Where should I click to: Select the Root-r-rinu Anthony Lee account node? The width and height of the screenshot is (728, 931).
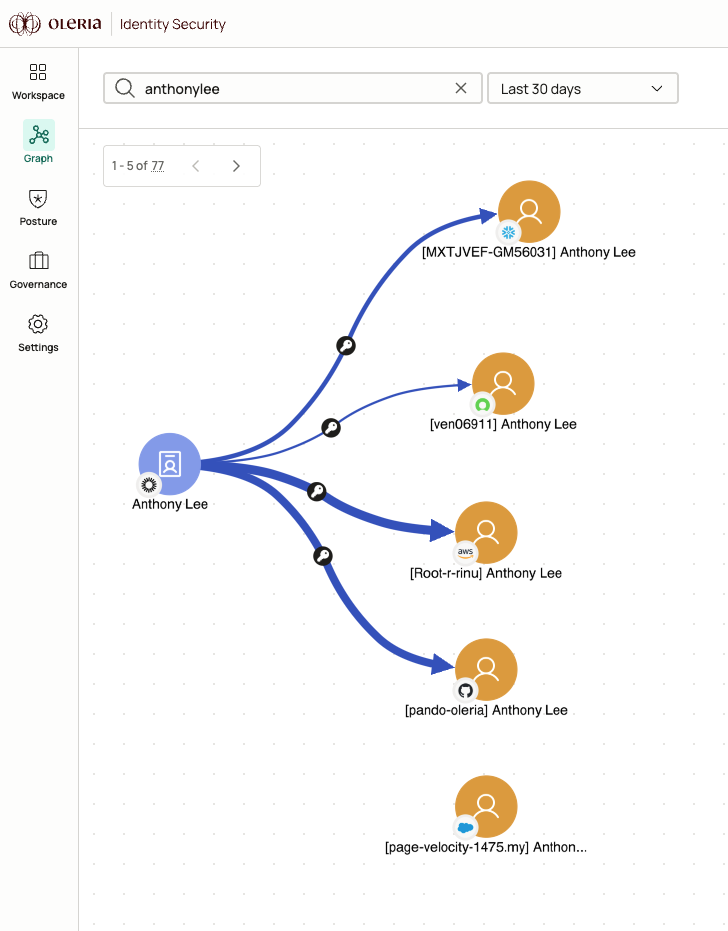486,533
